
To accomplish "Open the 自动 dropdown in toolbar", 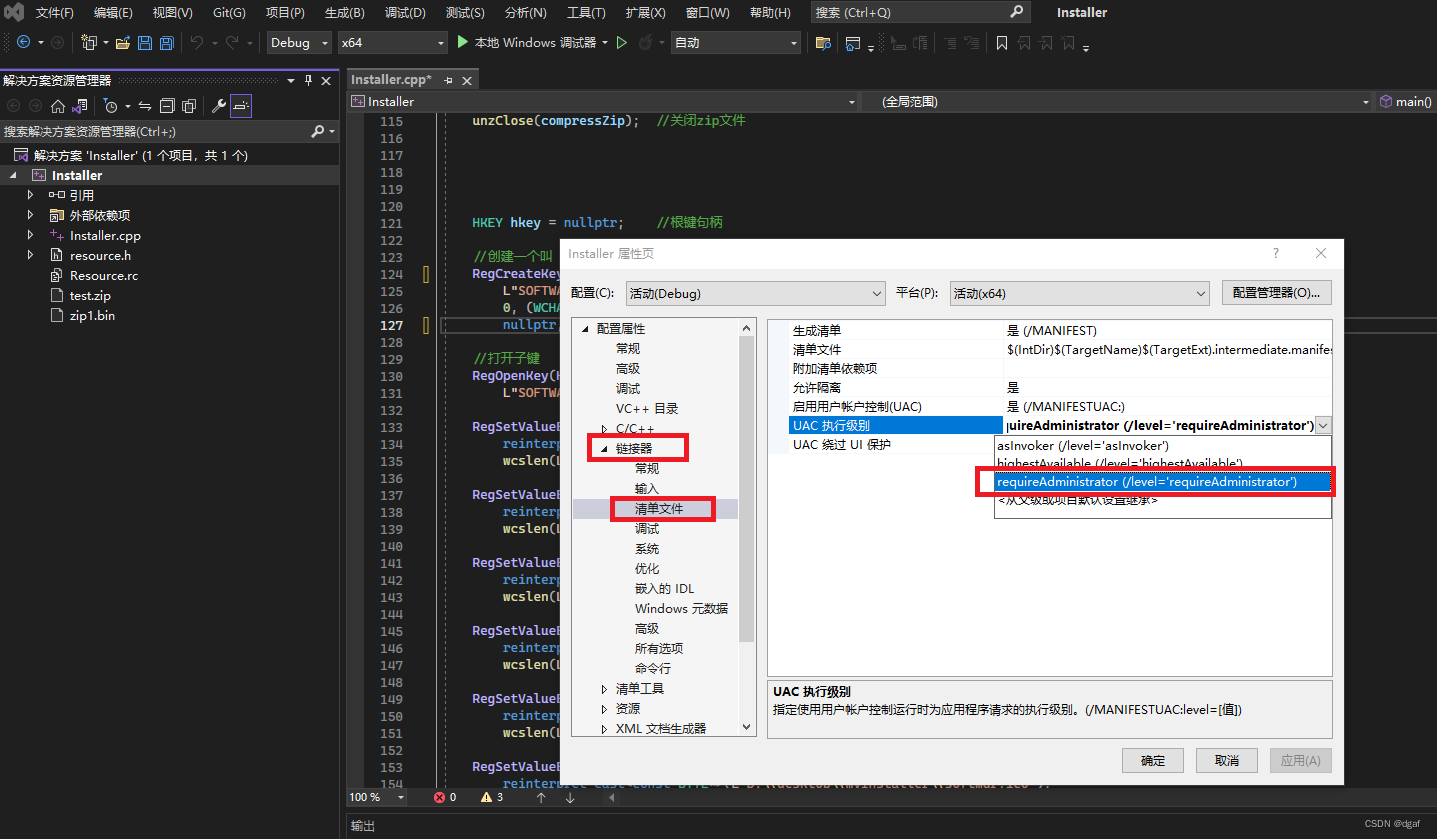I will (737, 43).
